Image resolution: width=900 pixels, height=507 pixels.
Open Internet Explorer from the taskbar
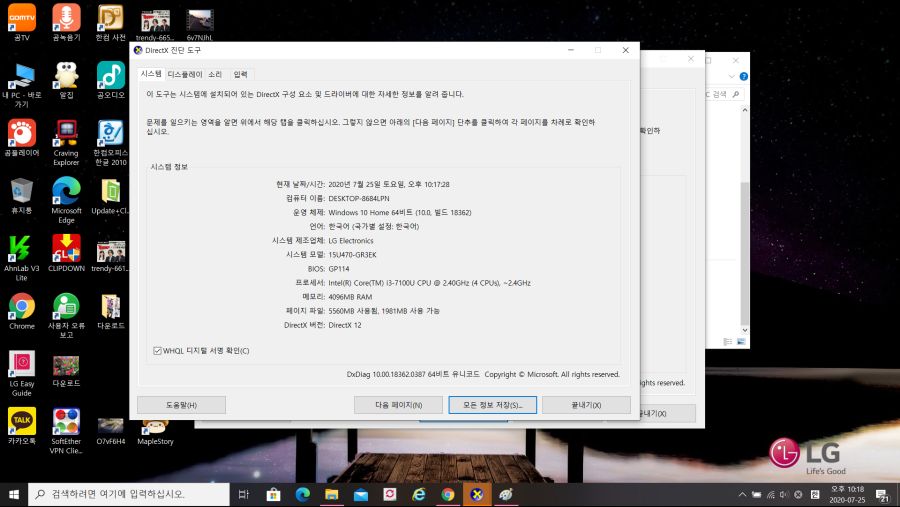point(419,494)
